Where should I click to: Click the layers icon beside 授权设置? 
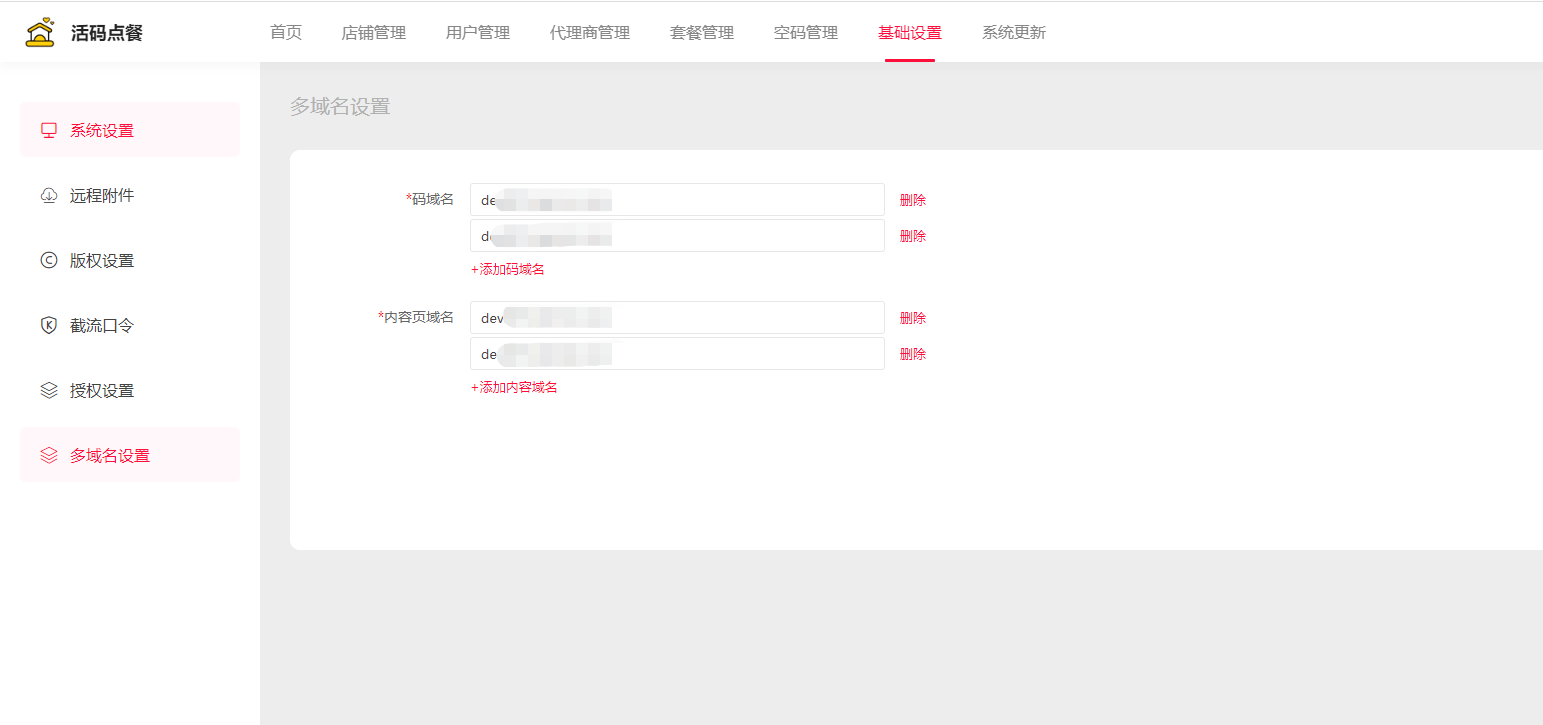click(x=48, y=390)
